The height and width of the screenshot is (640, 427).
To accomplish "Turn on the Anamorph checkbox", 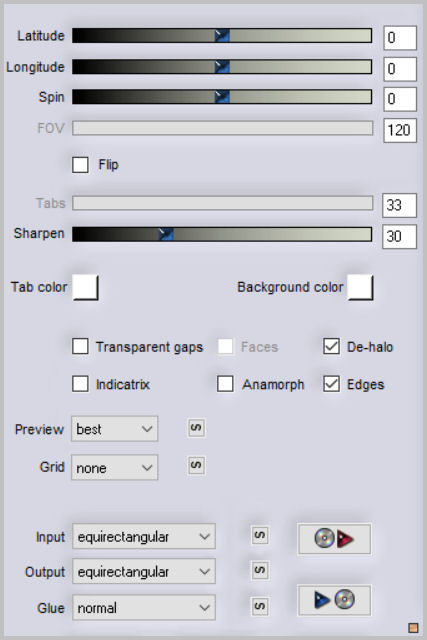I will (x=225, y=384).
